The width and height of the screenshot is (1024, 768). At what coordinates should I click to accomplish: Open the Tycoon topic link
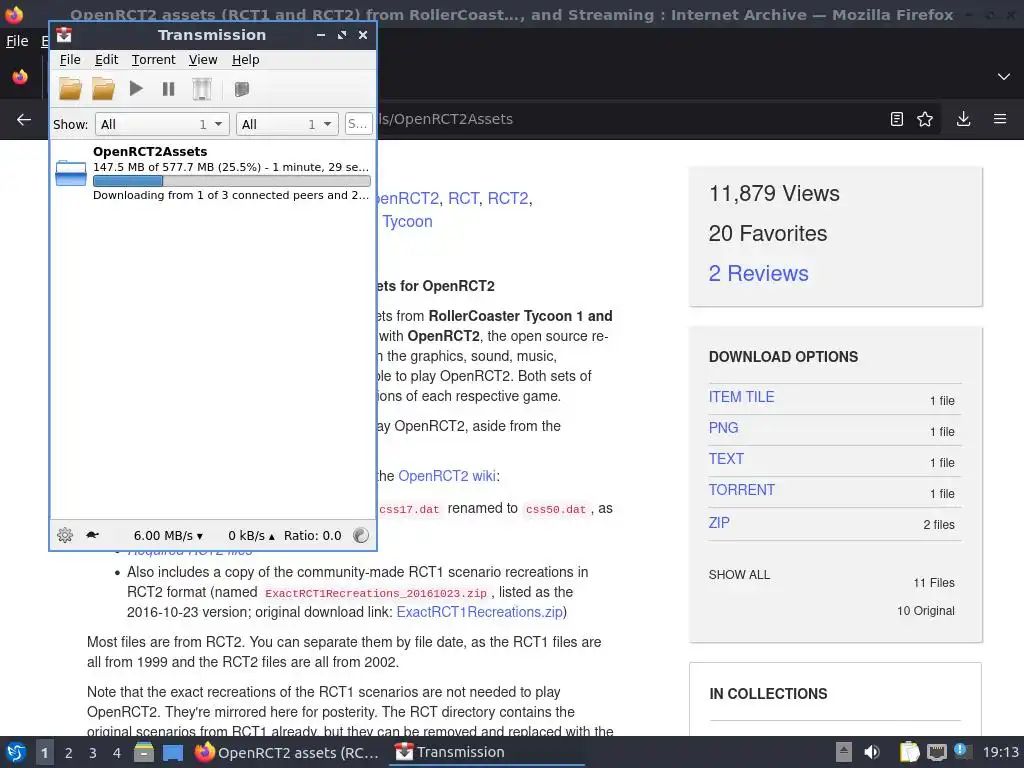(x=407, y=221)
